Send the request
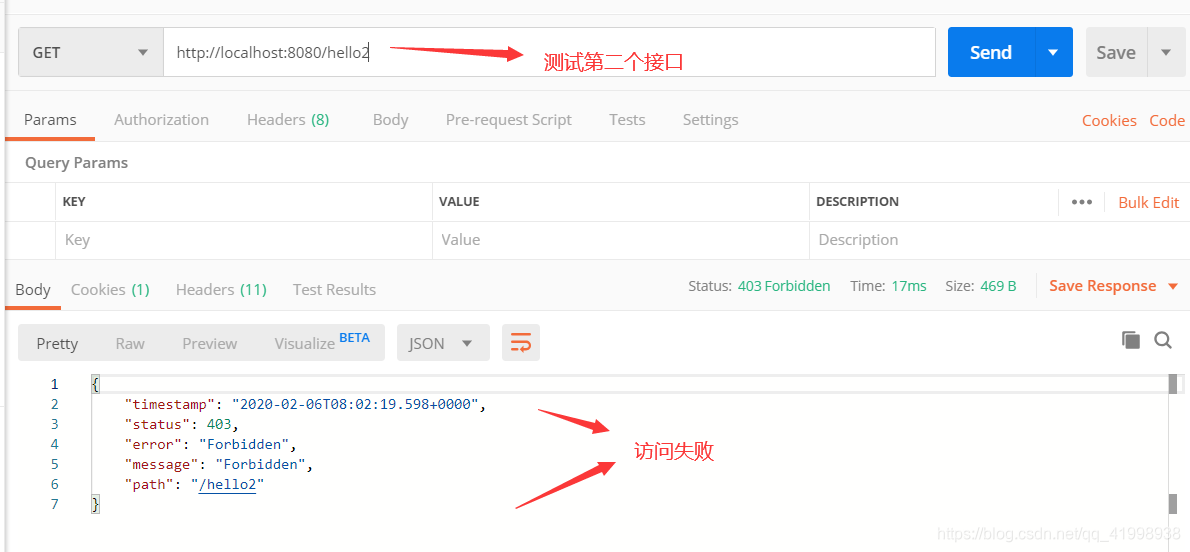Screen dimensions: 1190x552 pyautogui.click(x=990, y=52)
